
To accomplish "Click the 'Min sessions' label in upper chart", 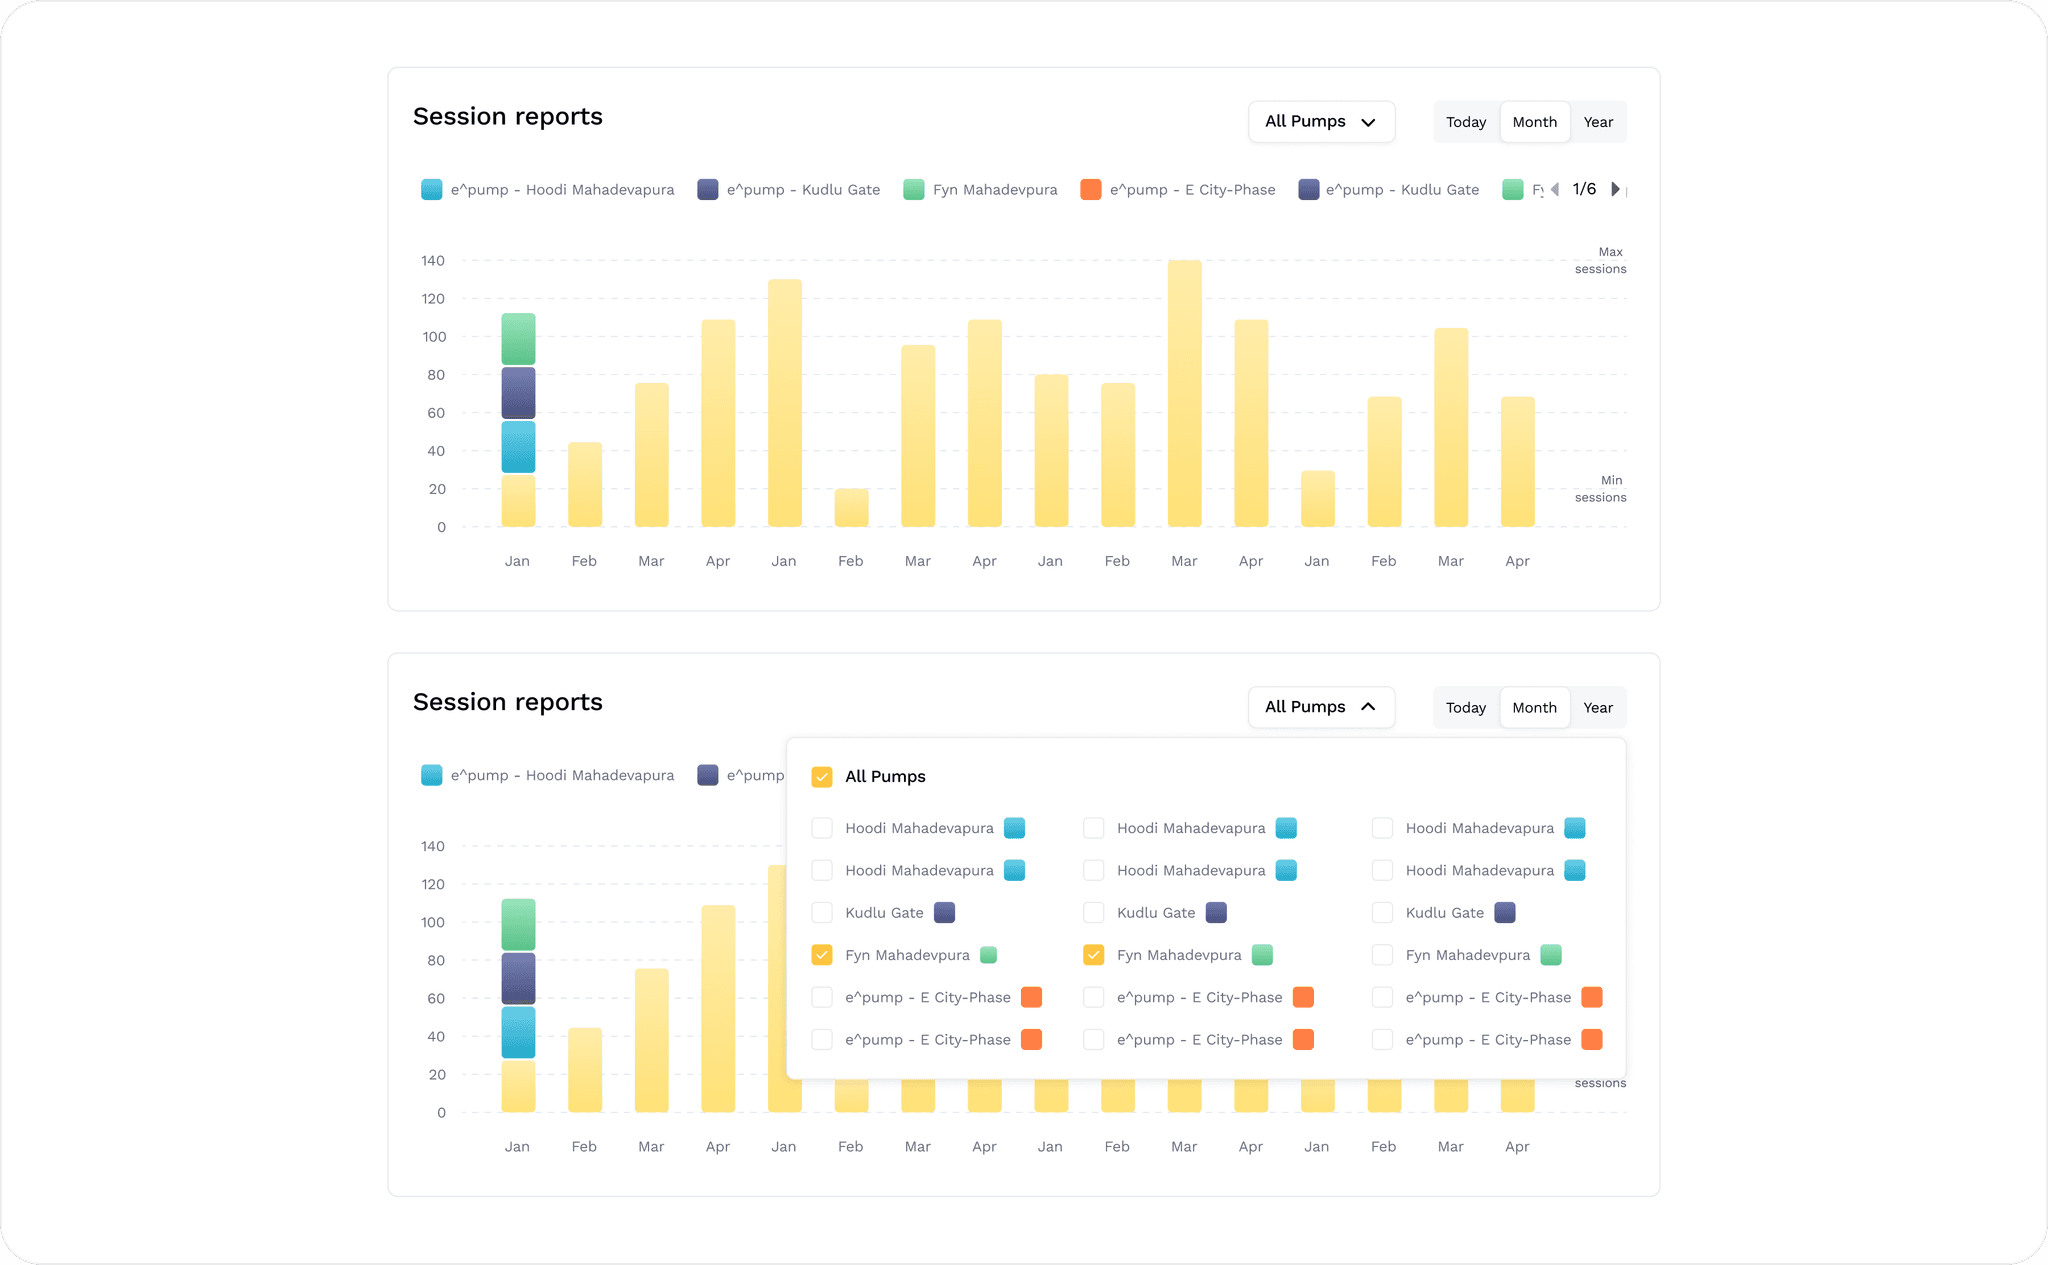I will pyautogui.click(x=1601, y=489).
